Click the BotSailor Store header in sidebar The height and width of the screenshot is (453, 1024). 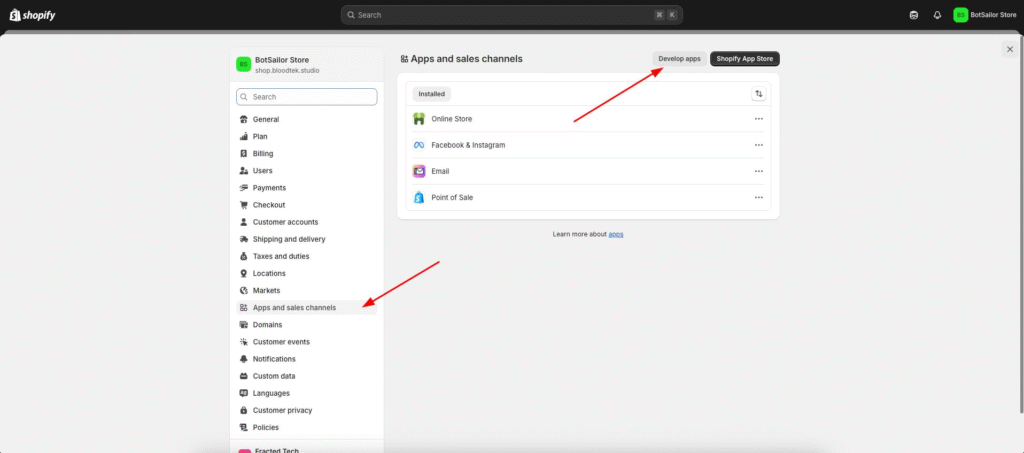coord(306,64)
